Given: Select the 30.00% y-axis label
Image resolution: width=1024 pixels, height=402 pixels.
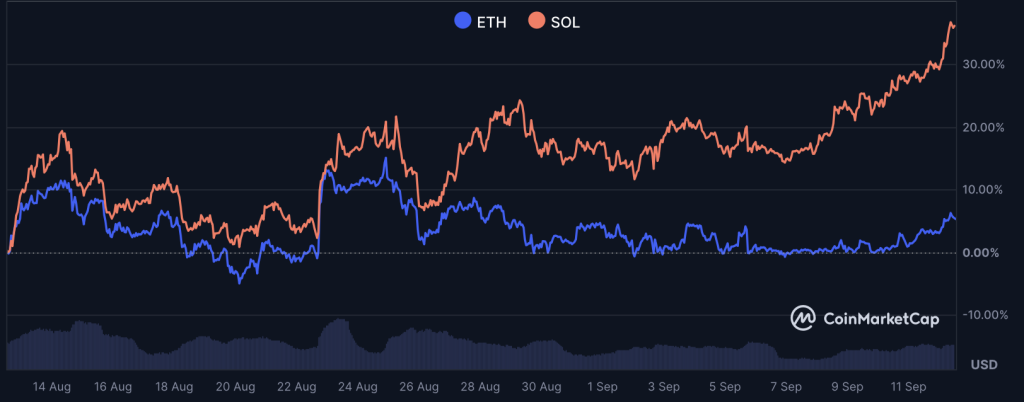Looking at the screenshot, I should (x=983, y=64).
